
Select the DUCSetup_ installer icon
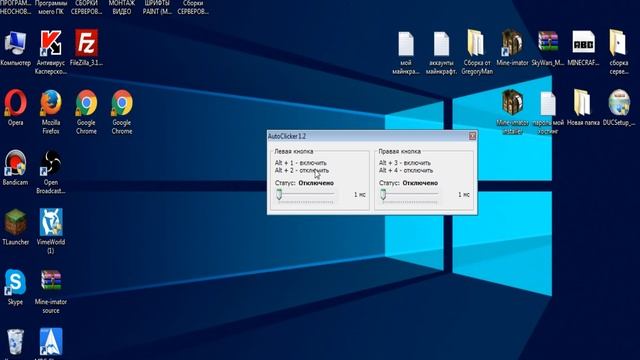[x=619, y=102]
